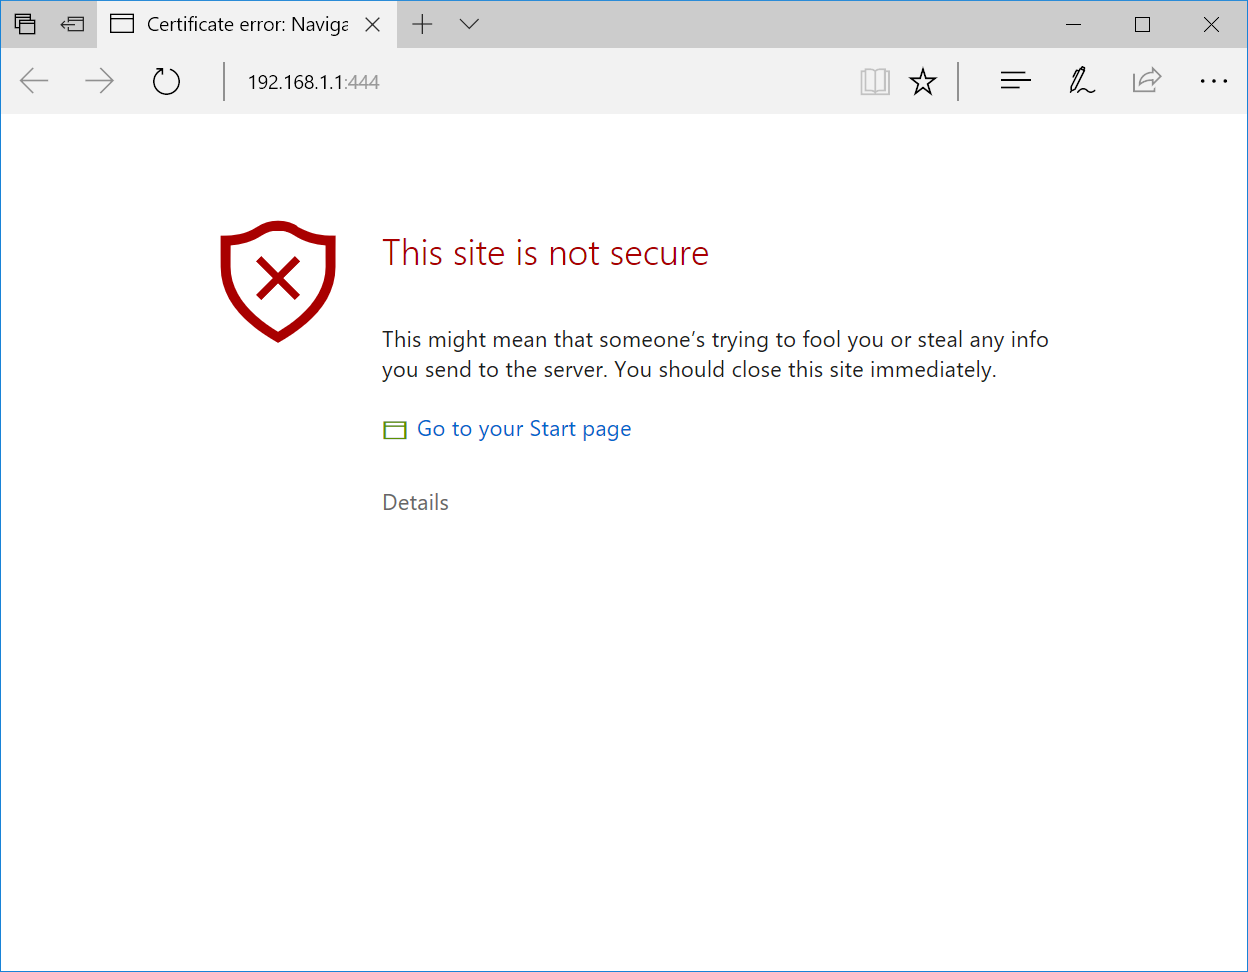Image resolution: width=1248 pixels, height=972 pixels.
Task: Click Go to your Start page link
Action: pos(523,429)
